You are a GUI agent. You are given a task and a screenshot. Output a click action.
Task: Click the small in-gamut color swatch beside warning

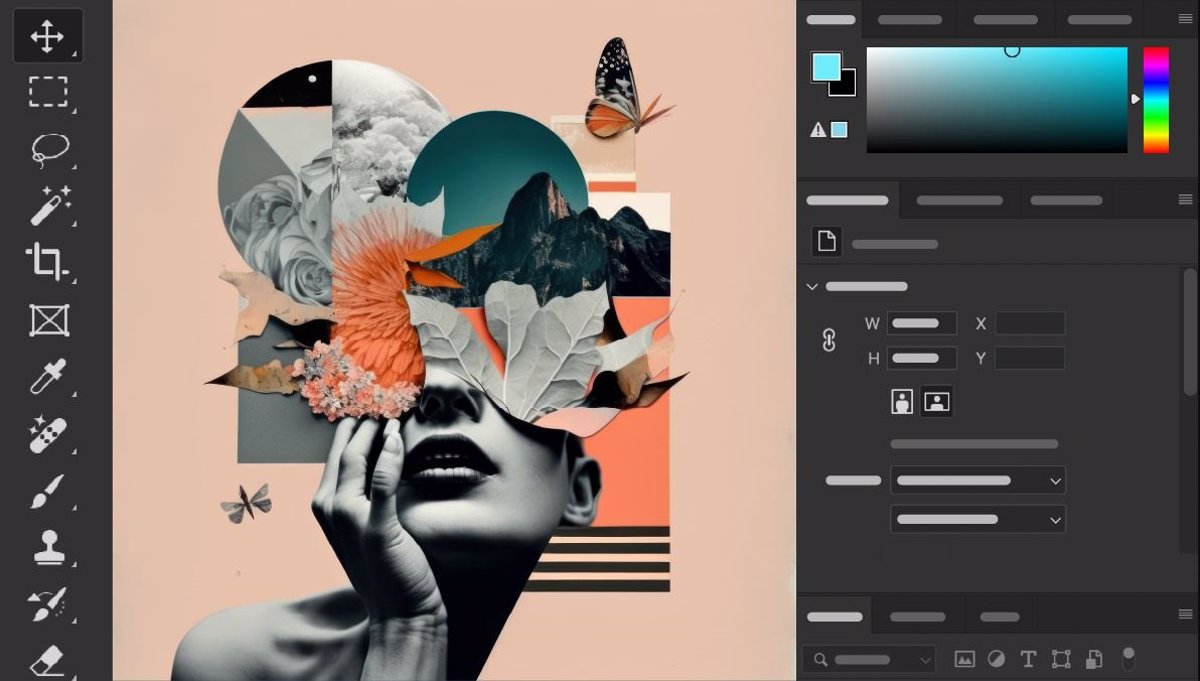pos(839,129)
